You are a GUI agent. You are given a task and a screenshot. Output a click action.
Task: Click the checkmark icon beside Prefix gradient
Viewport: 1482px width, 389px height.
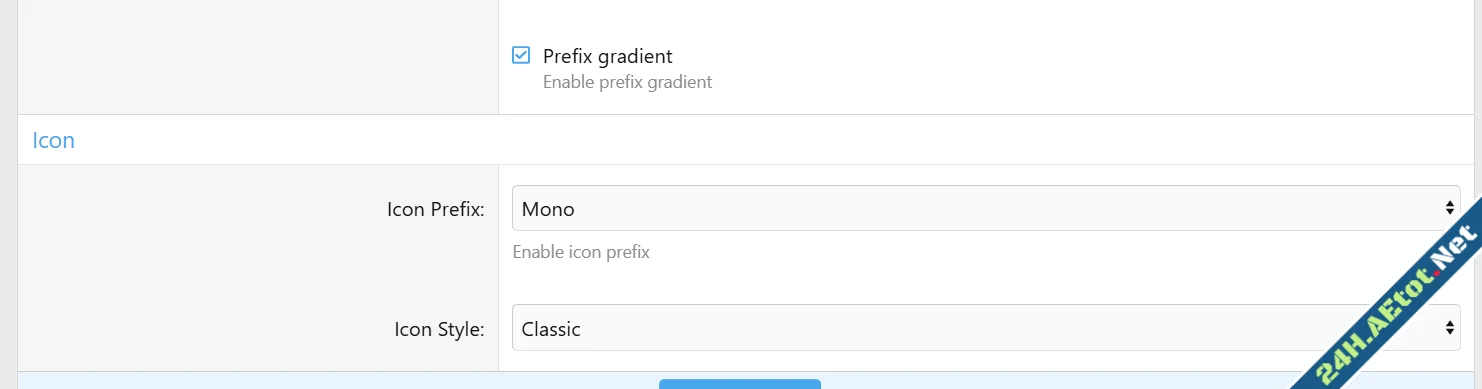point(521,55)
